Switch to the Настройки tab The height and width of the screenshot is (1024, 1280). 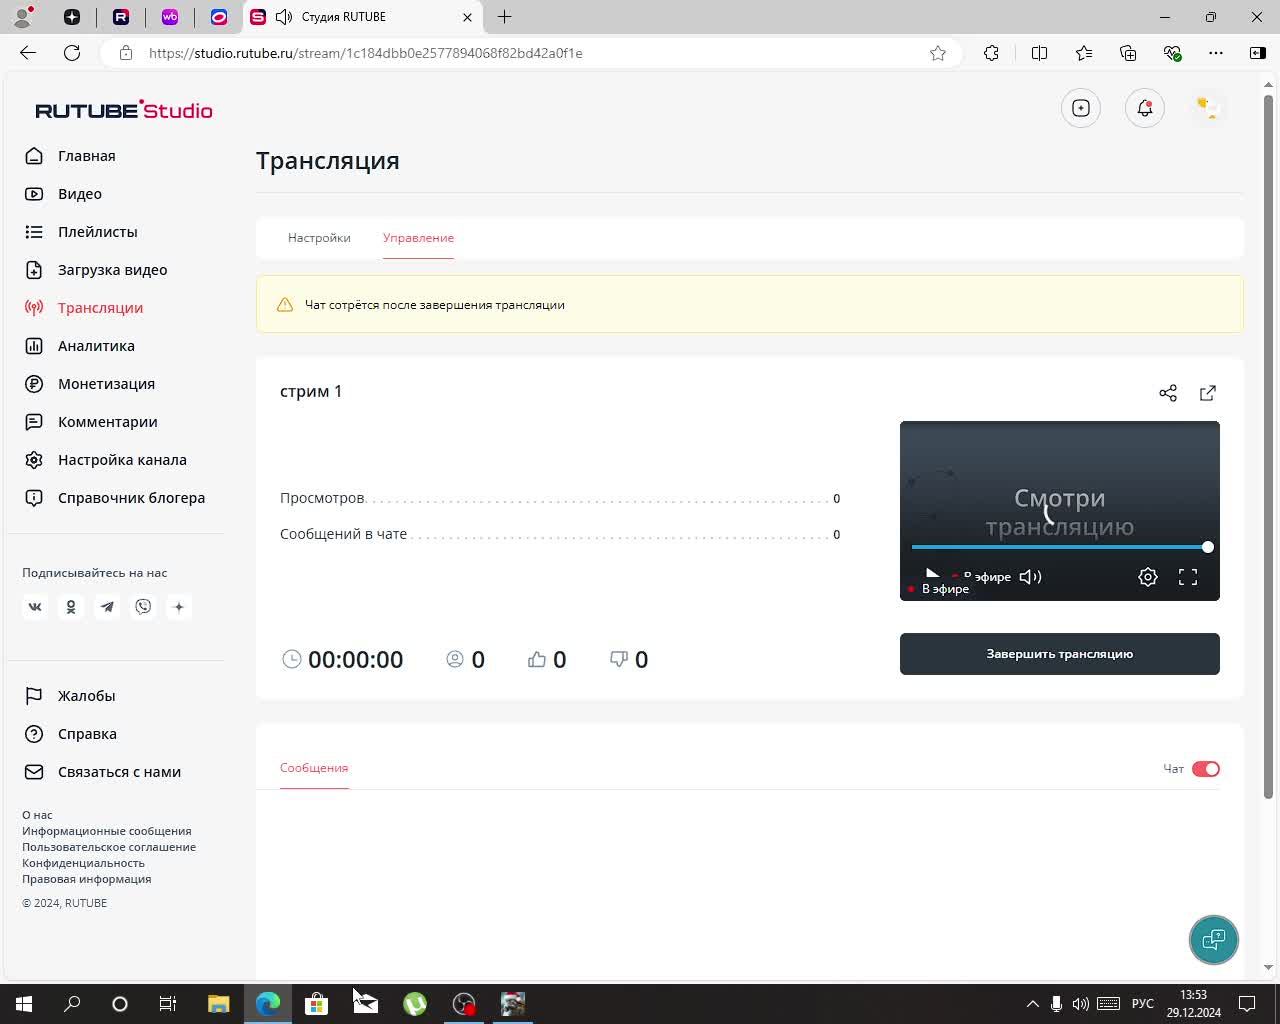click(x=319, y=238)
